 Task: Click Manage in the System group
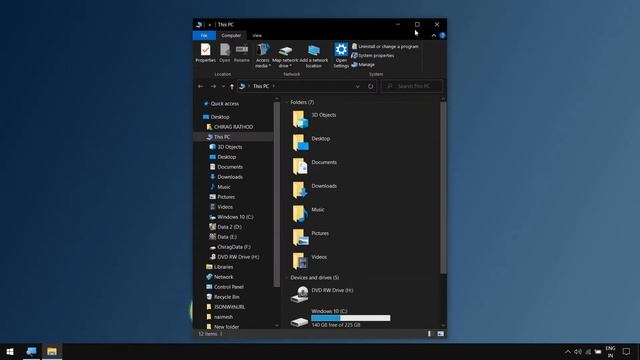(363, 64)
